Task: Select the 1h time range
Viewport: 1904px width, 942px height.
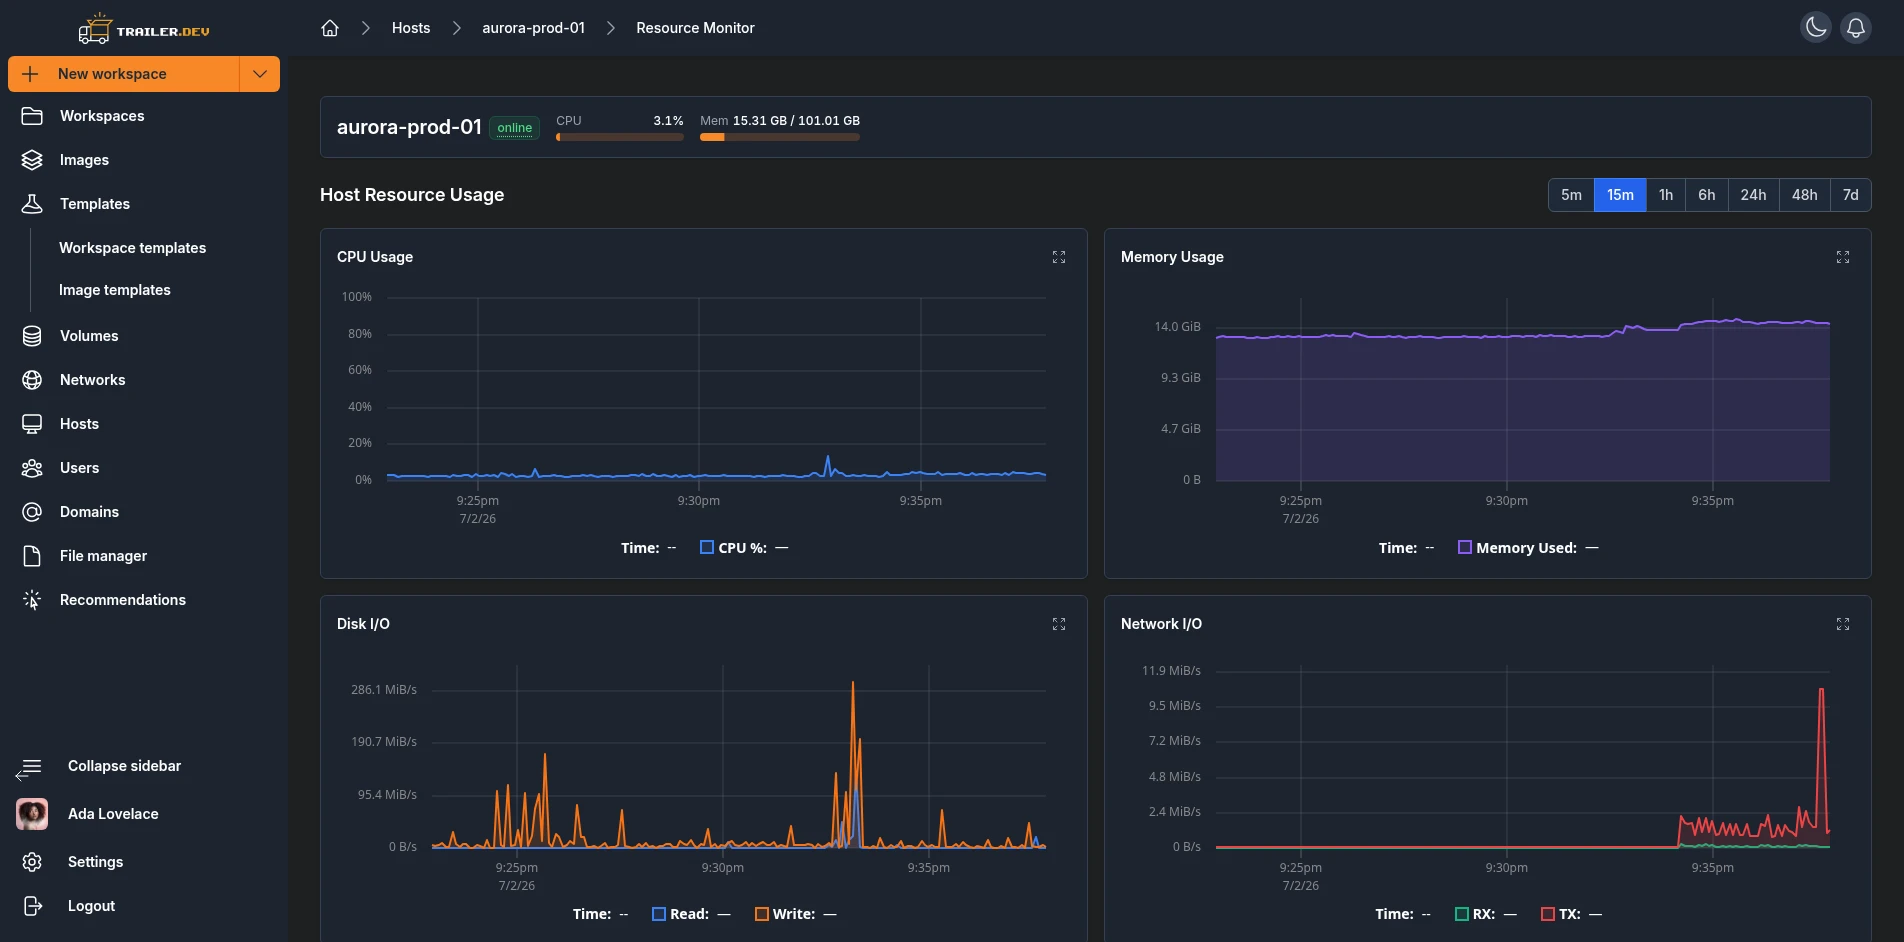Action: (1665, 195)
